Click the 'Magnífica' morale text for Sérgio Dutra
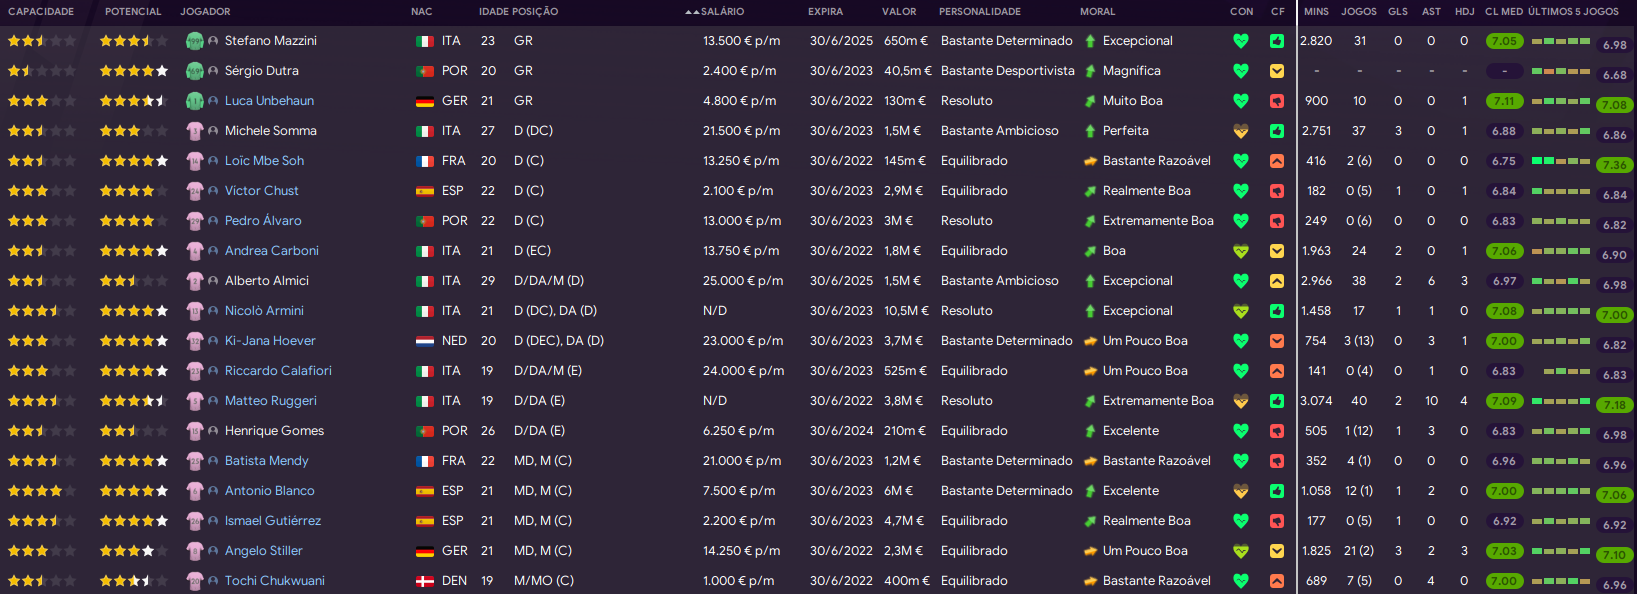The image size is (1637, 594). coord(1132,71)
